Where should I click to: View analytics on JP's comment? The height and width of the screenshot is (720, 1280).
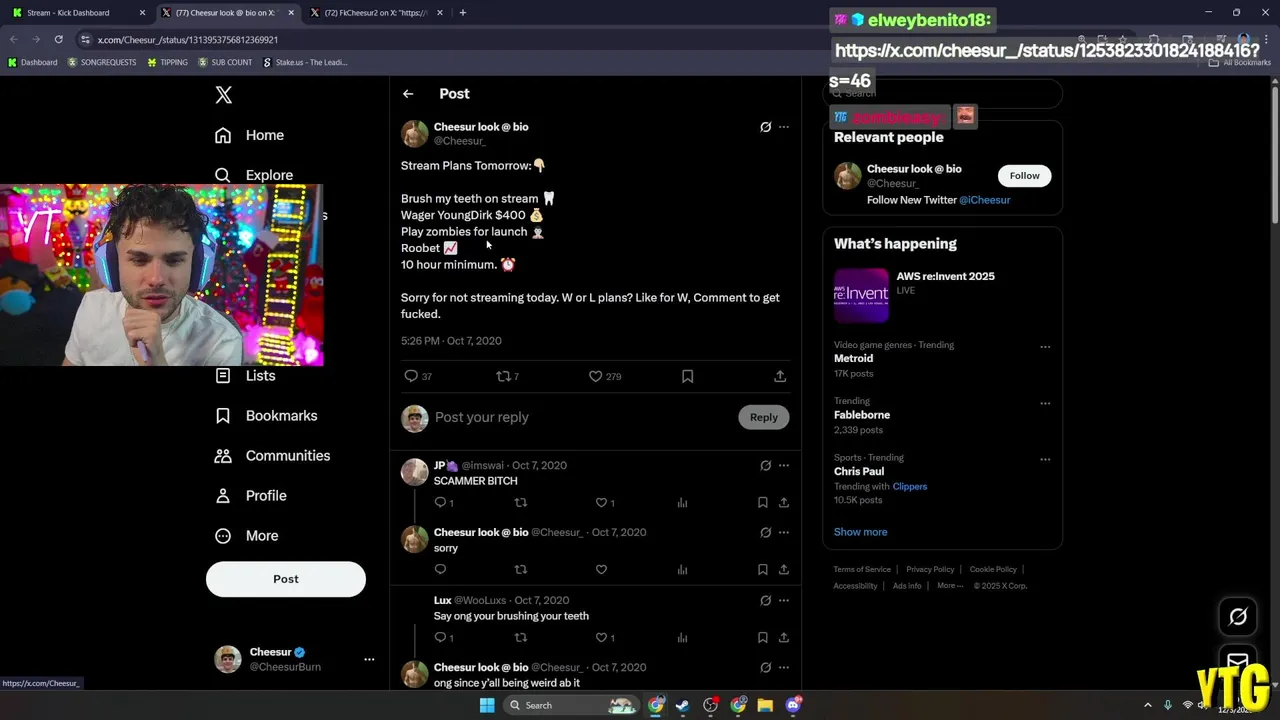[682, 503]
